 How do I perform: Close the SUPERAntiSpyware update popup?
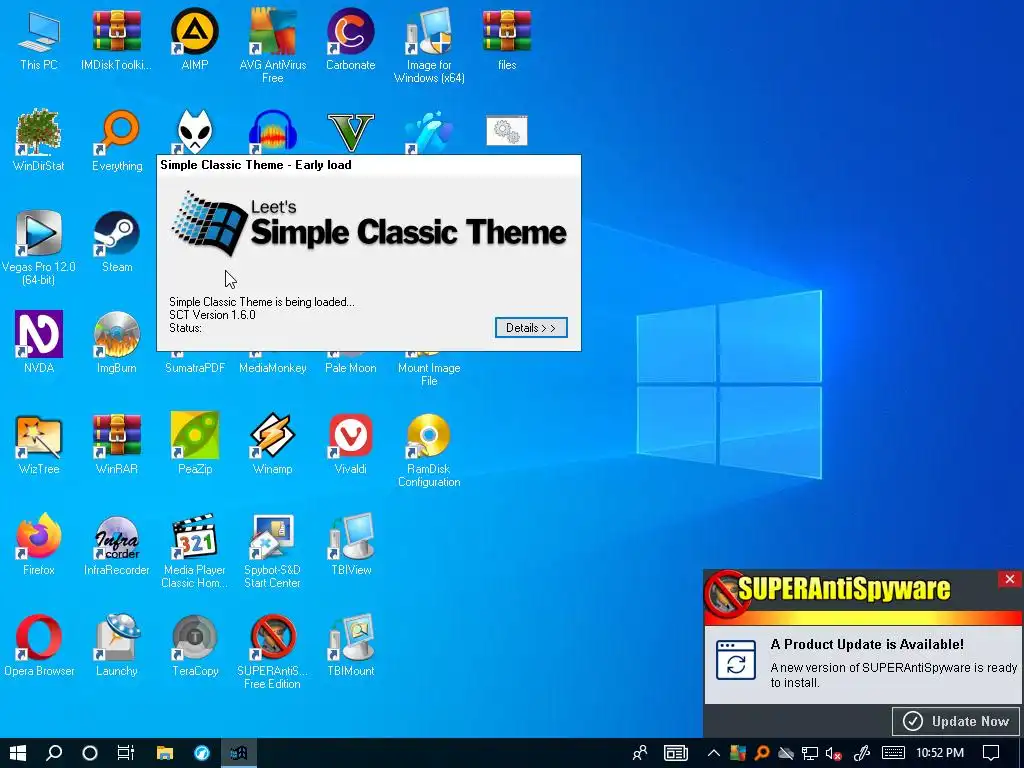pyautogui.click(x=1010, y=579)
